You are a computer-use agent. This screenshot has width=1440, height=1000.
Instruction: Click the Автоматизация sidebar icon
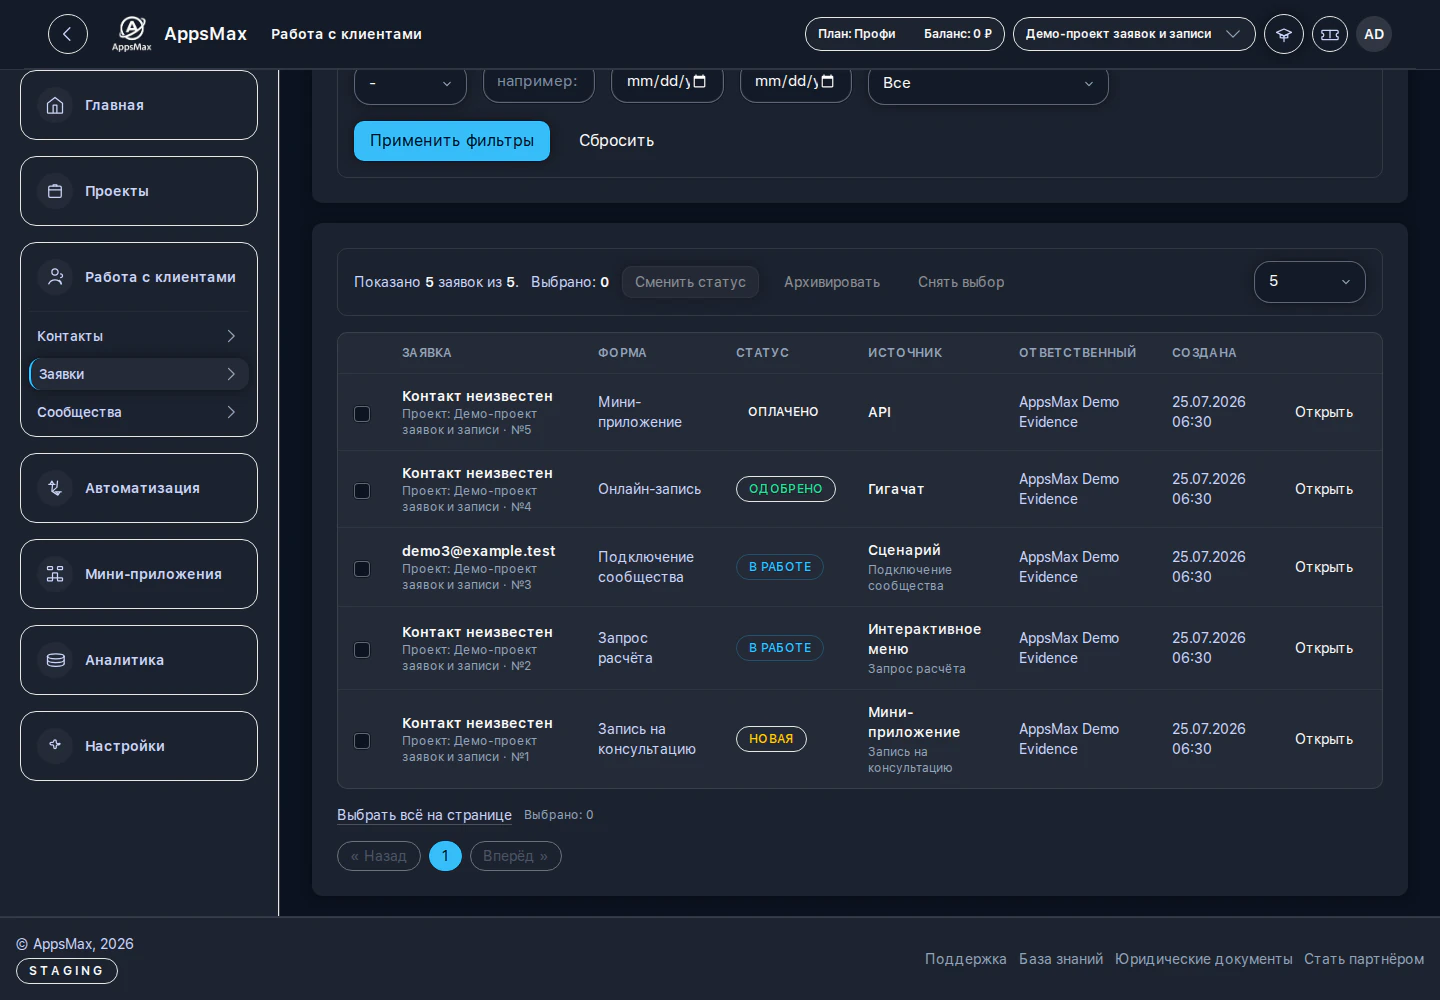point(55,488)
